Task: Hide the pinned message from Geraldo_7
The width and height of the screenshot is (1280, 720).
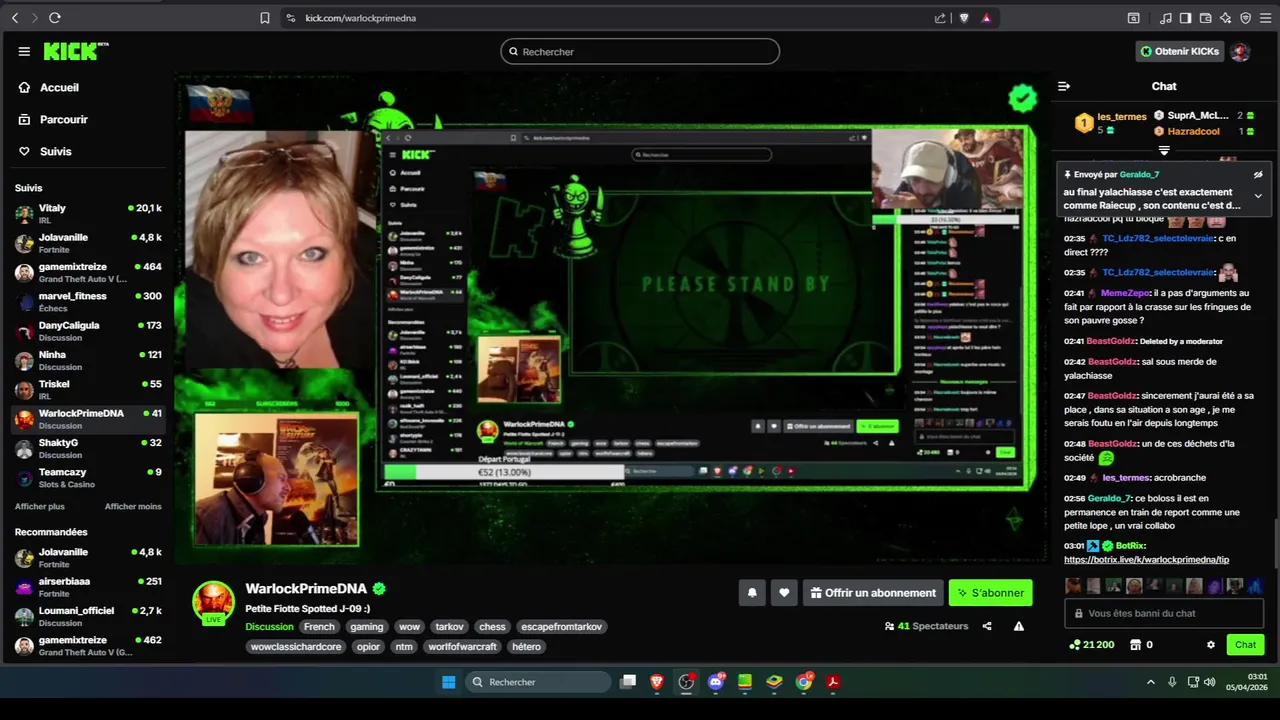Action: coord(1258,174)
